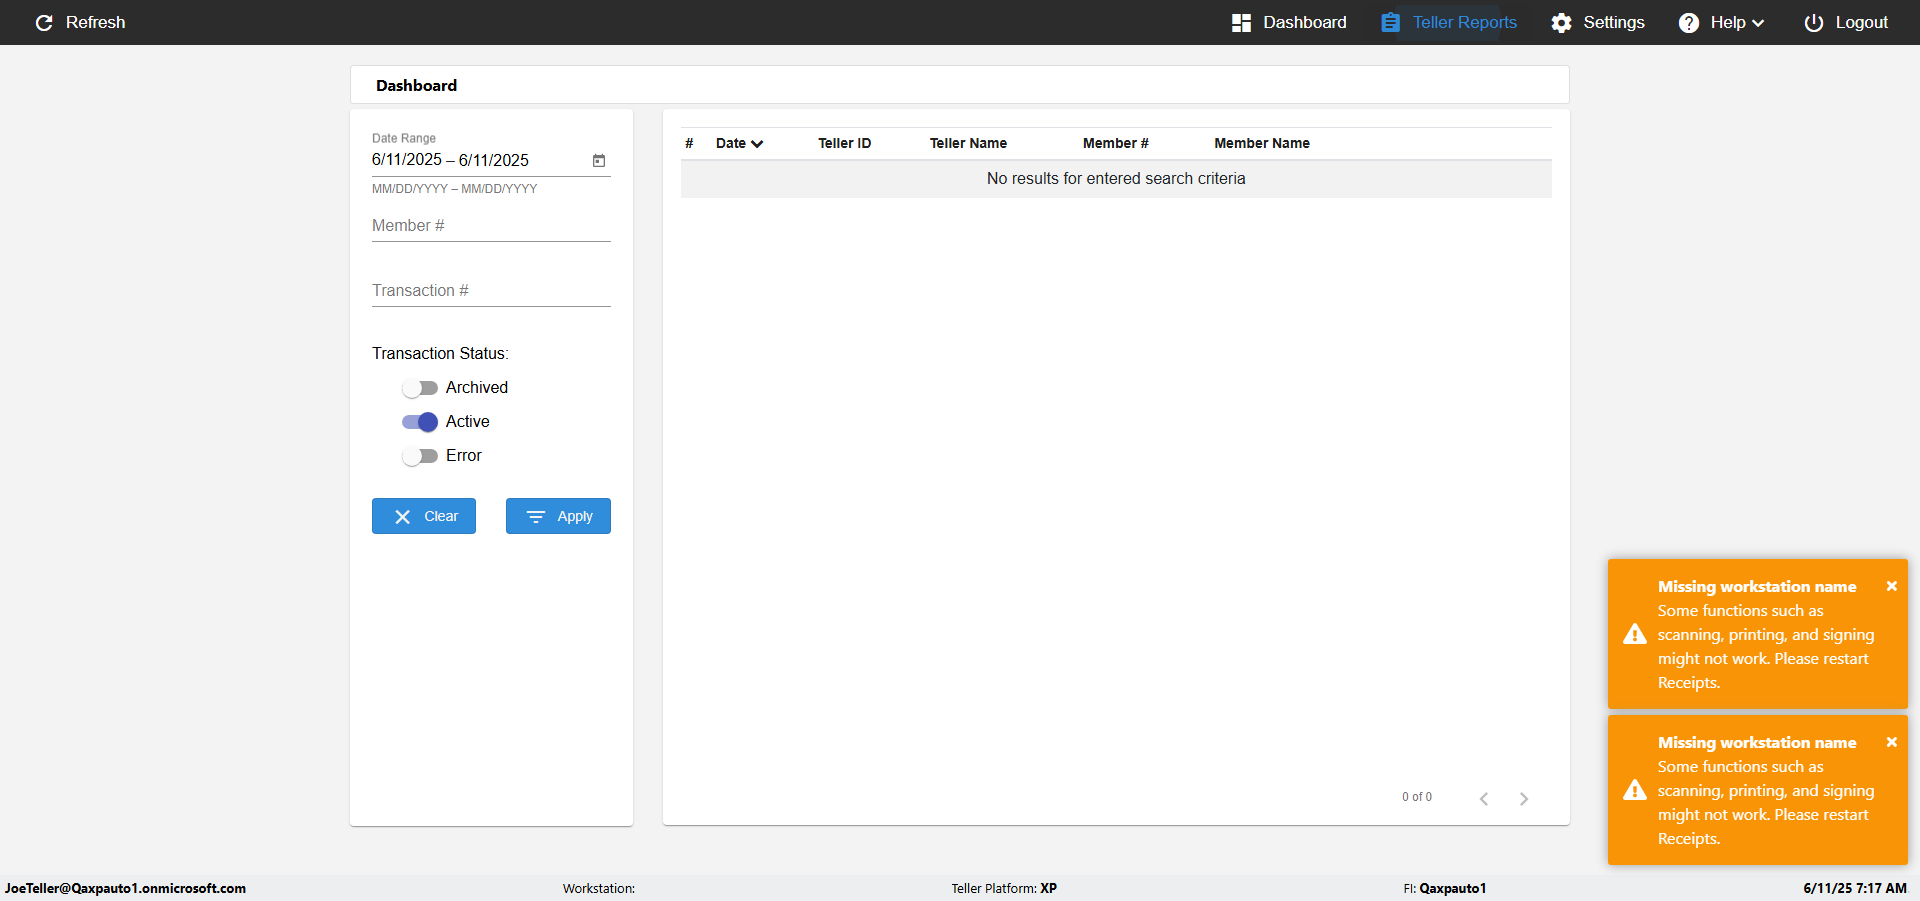
Task: Click the Clear filters button
Action: [424, 516]
